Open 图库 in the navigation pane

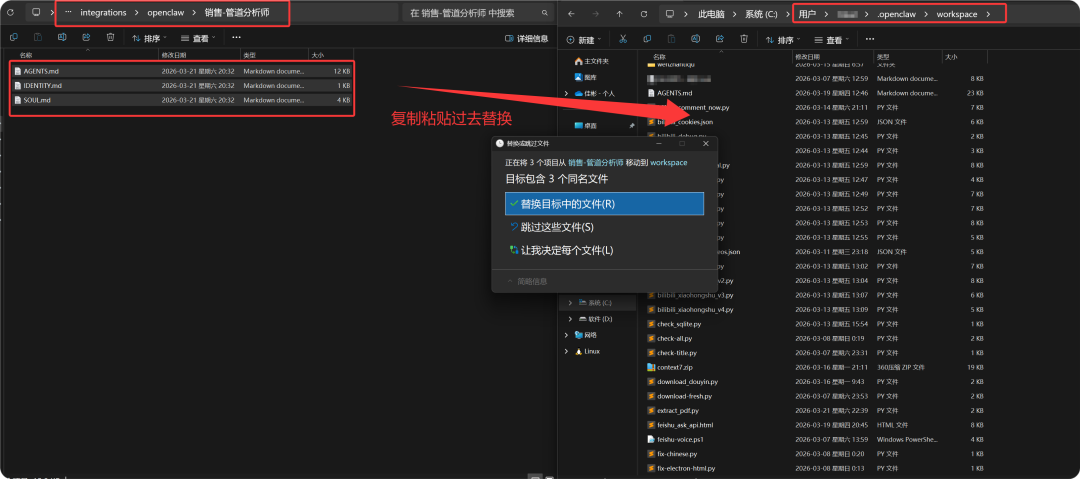[x=585, y=77]
